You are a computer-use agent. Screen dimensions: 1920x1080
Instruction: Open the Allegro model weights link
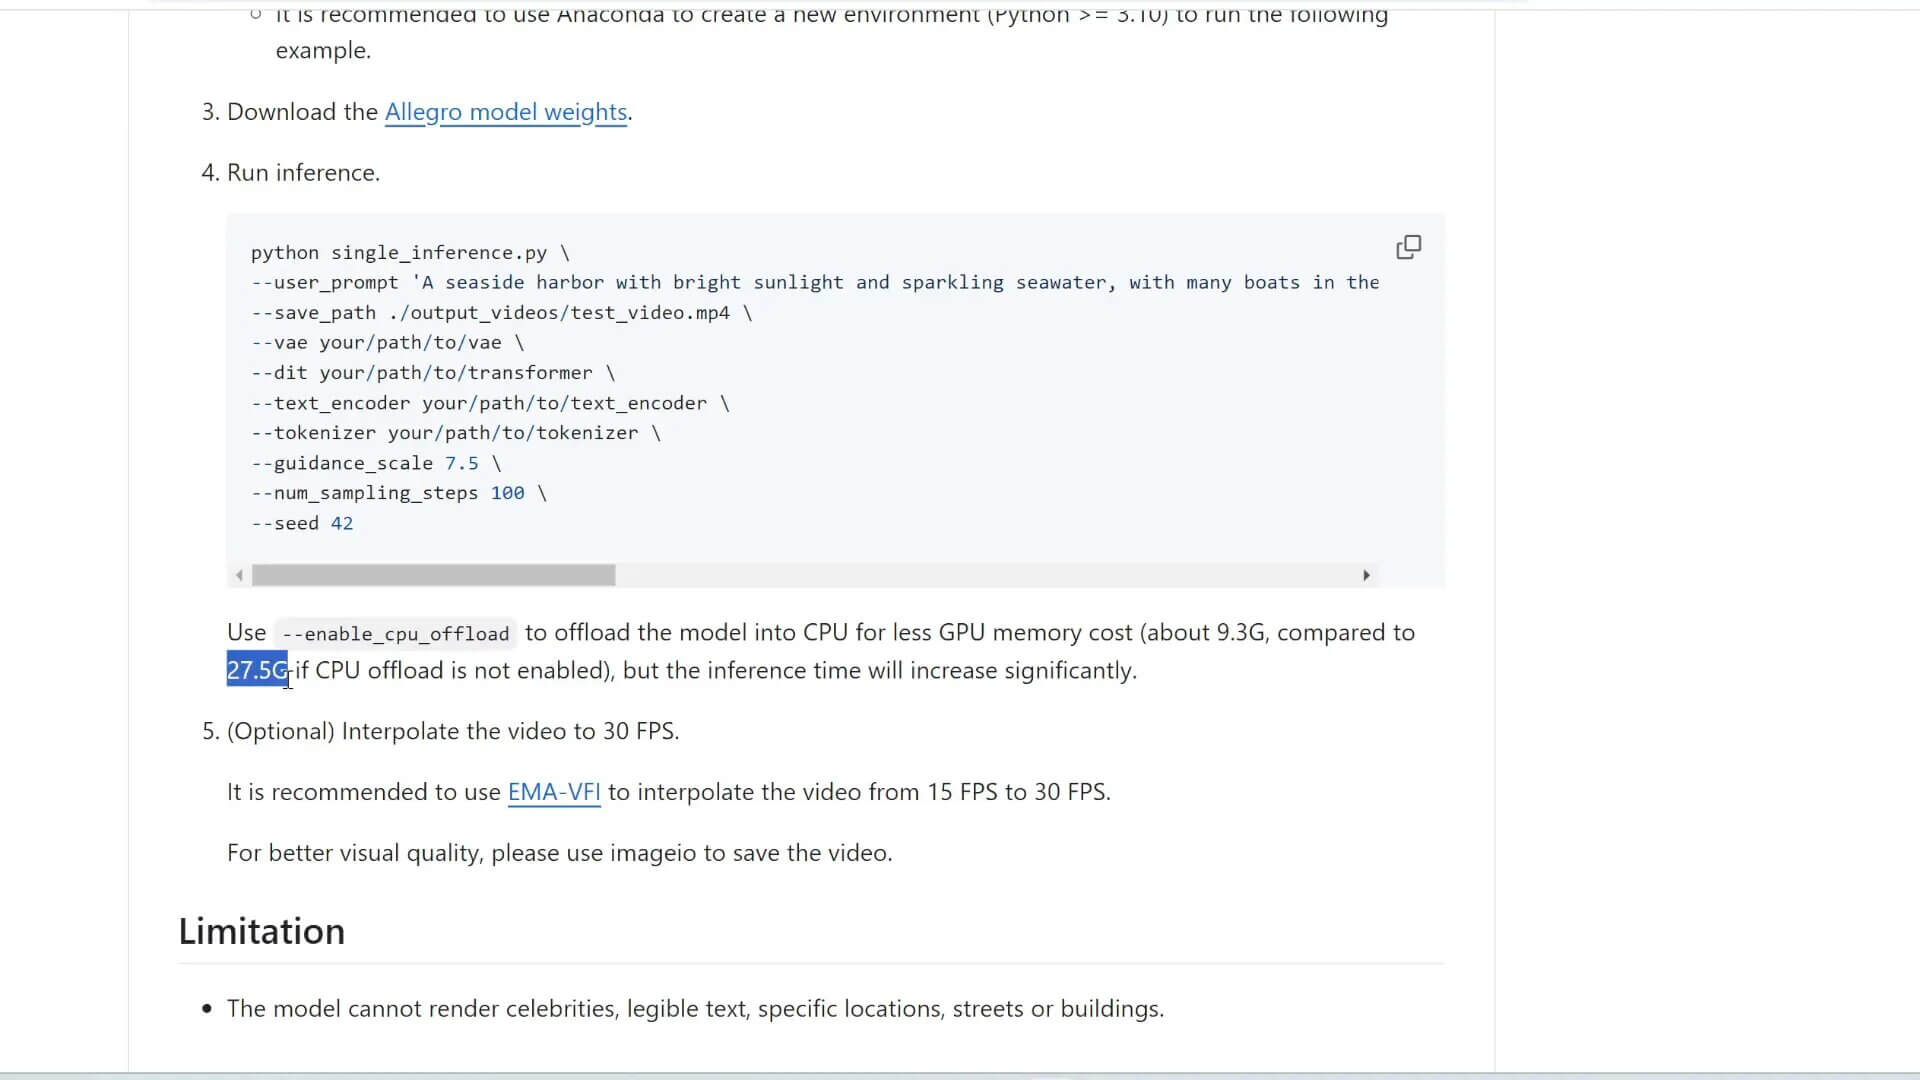pyautogui.click(x=506, y=112)
